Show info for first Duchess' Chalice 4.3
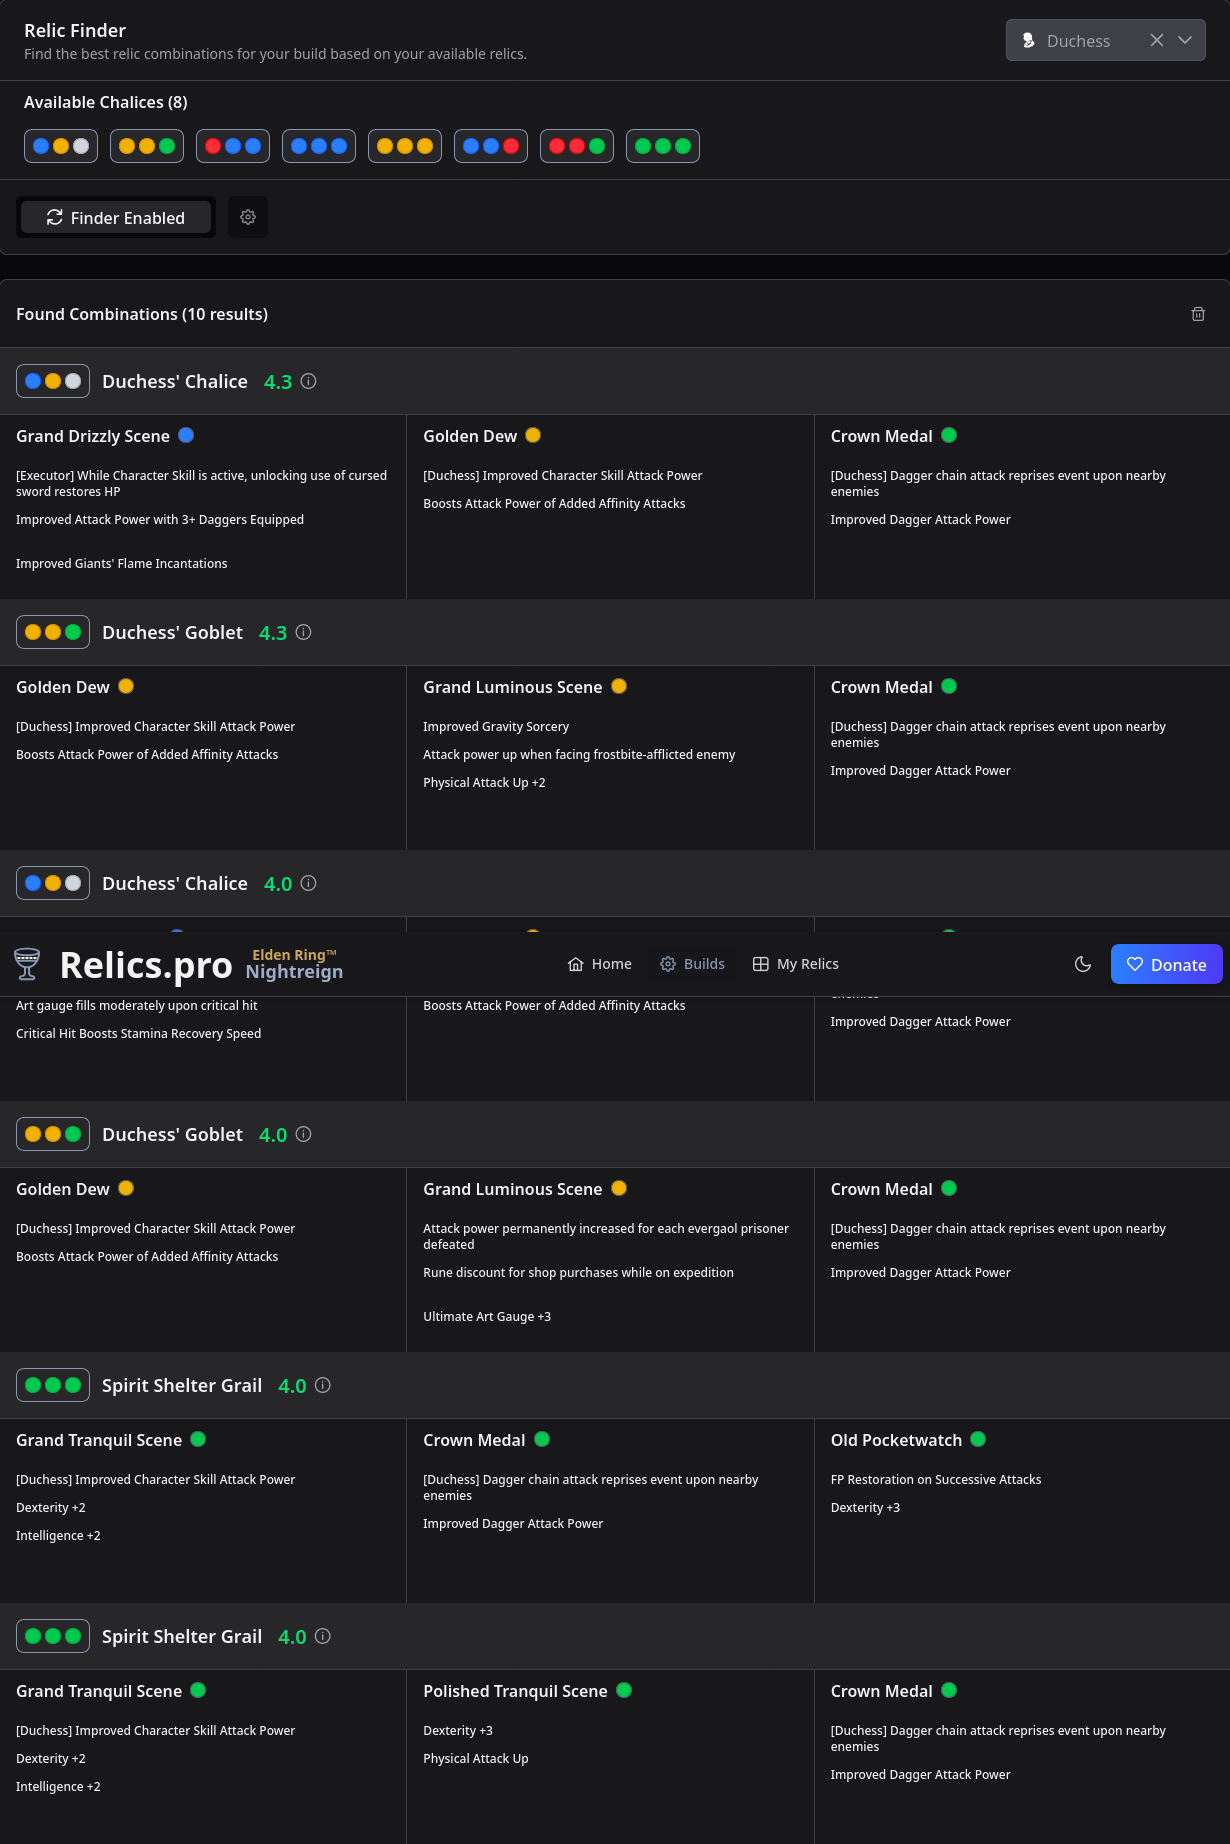The height and width of the screenshot is (1844, 1230). (x=309, y=381)
